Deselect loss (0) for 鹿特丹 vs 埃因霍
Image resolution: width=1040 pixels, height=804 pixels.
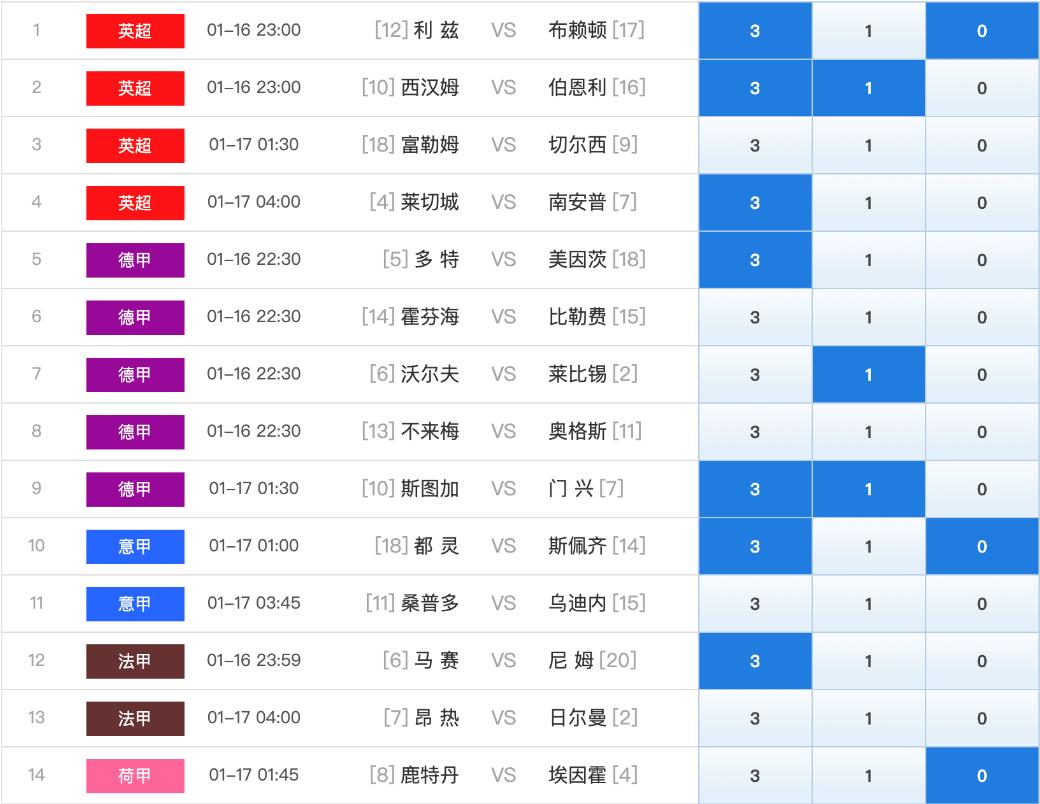tap(982, 775)
